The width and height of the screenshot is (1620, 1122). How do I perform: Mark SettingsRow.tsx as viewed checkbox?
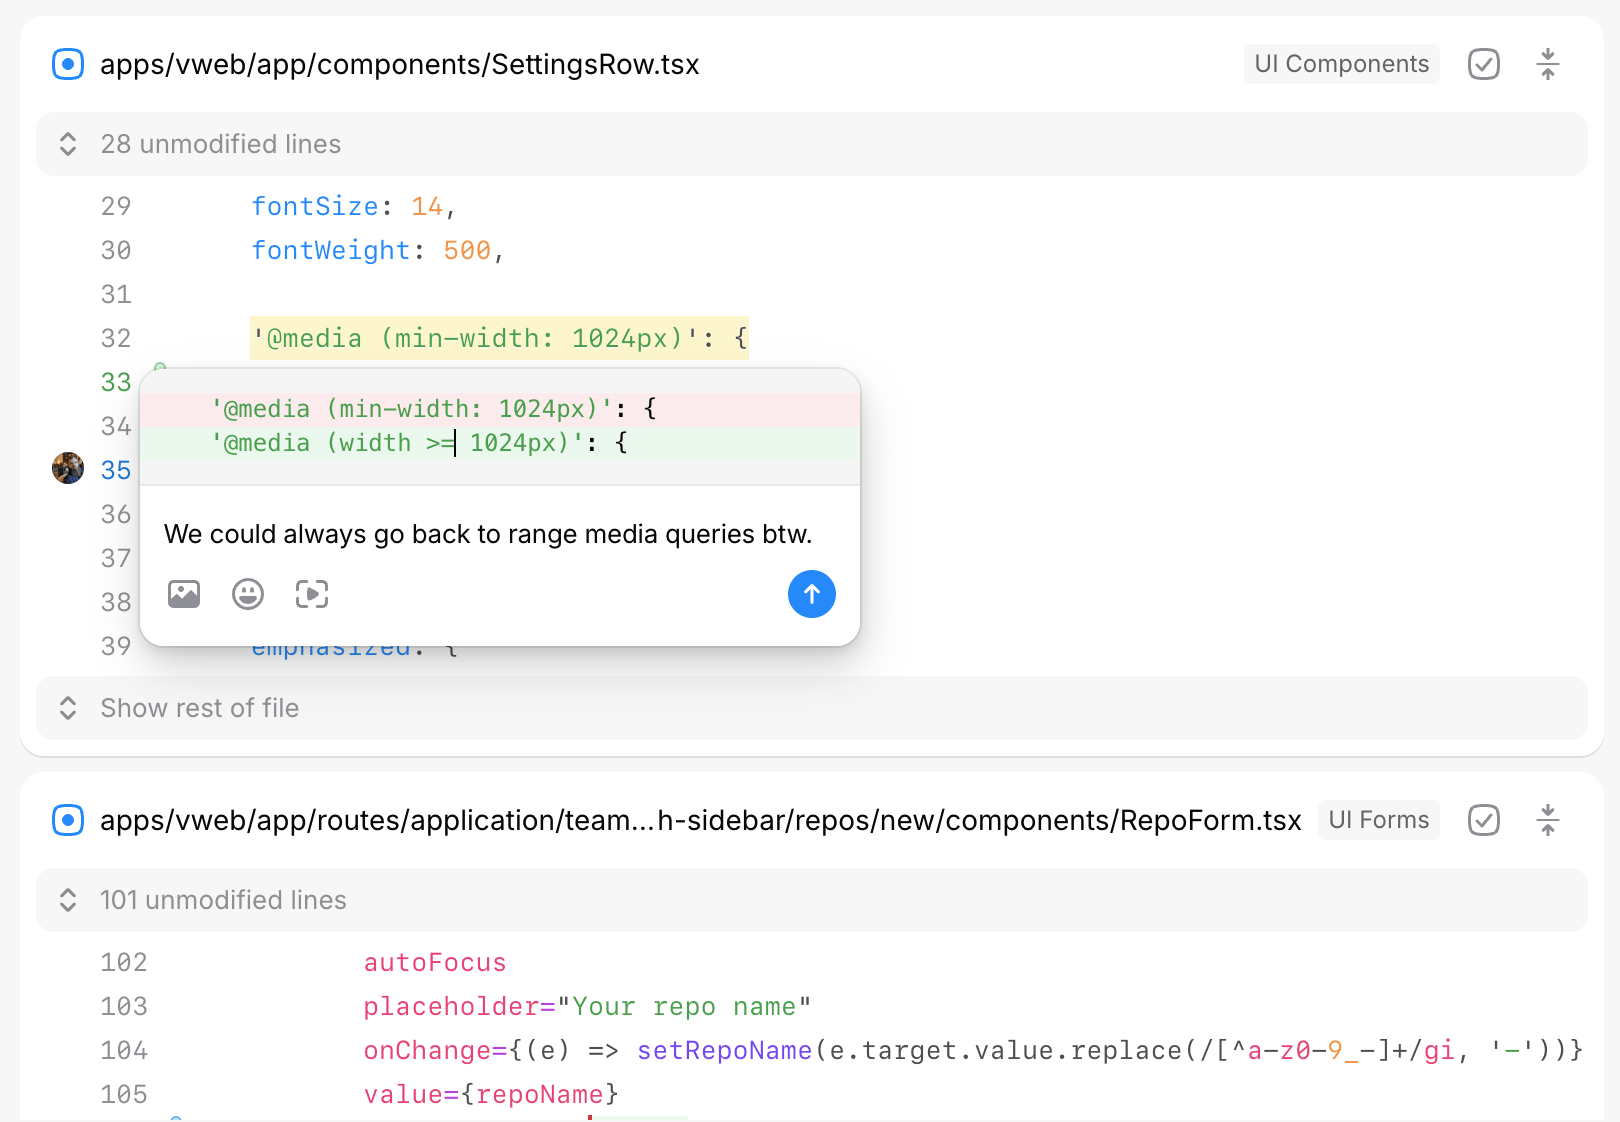pos(1483,64)
